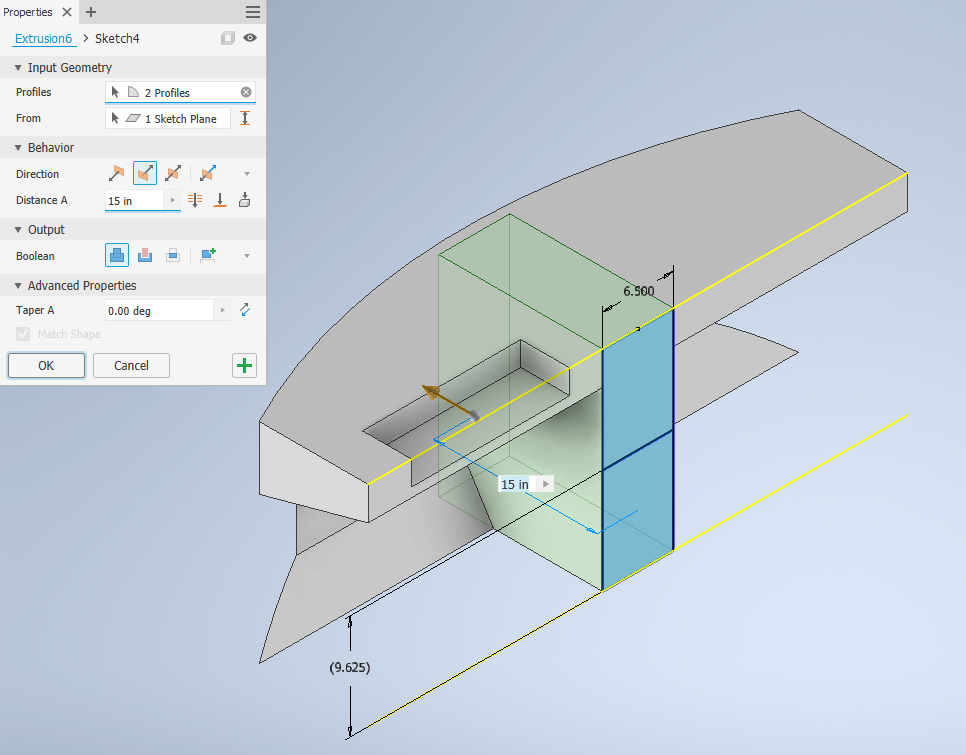Screen dimensions: 966x755
Task: Select the Symmetric direction icon
Action: point(173,174)
